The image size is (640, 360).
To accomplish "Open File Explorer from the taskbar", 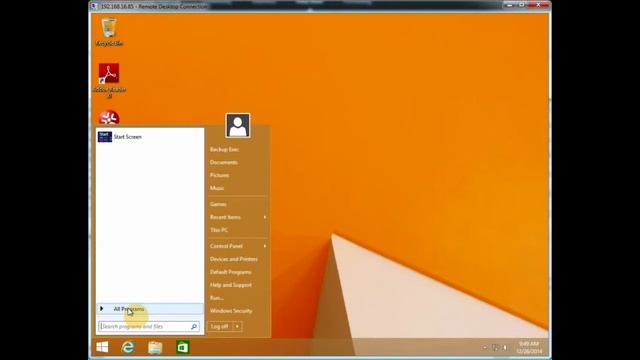I will (155, 347).
